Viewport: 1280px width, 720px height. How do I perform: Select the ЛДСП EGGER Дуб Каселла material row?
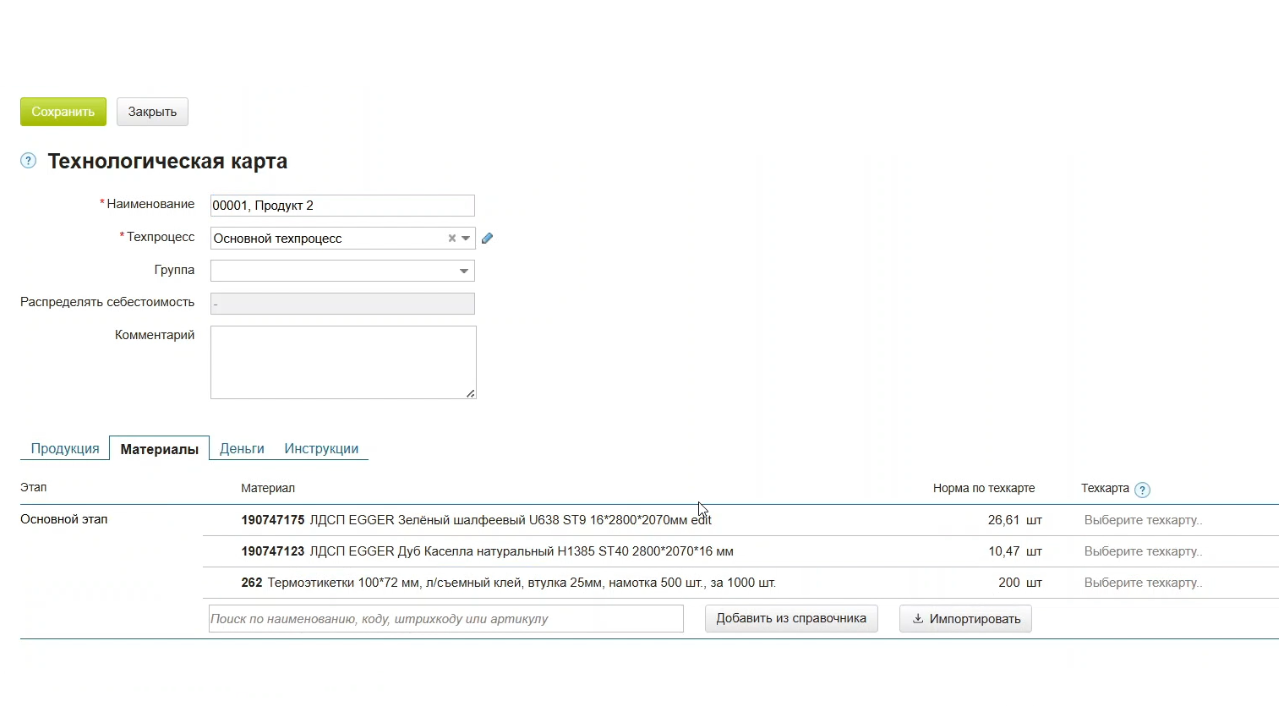click(520, 552)
